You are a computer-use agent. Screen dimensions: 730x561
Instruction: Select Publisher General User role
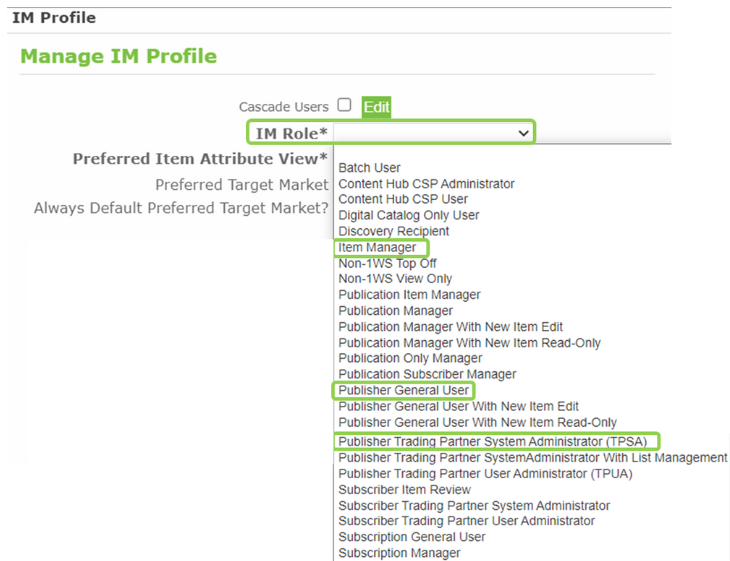pyautogui.click(x=402, y=390)
